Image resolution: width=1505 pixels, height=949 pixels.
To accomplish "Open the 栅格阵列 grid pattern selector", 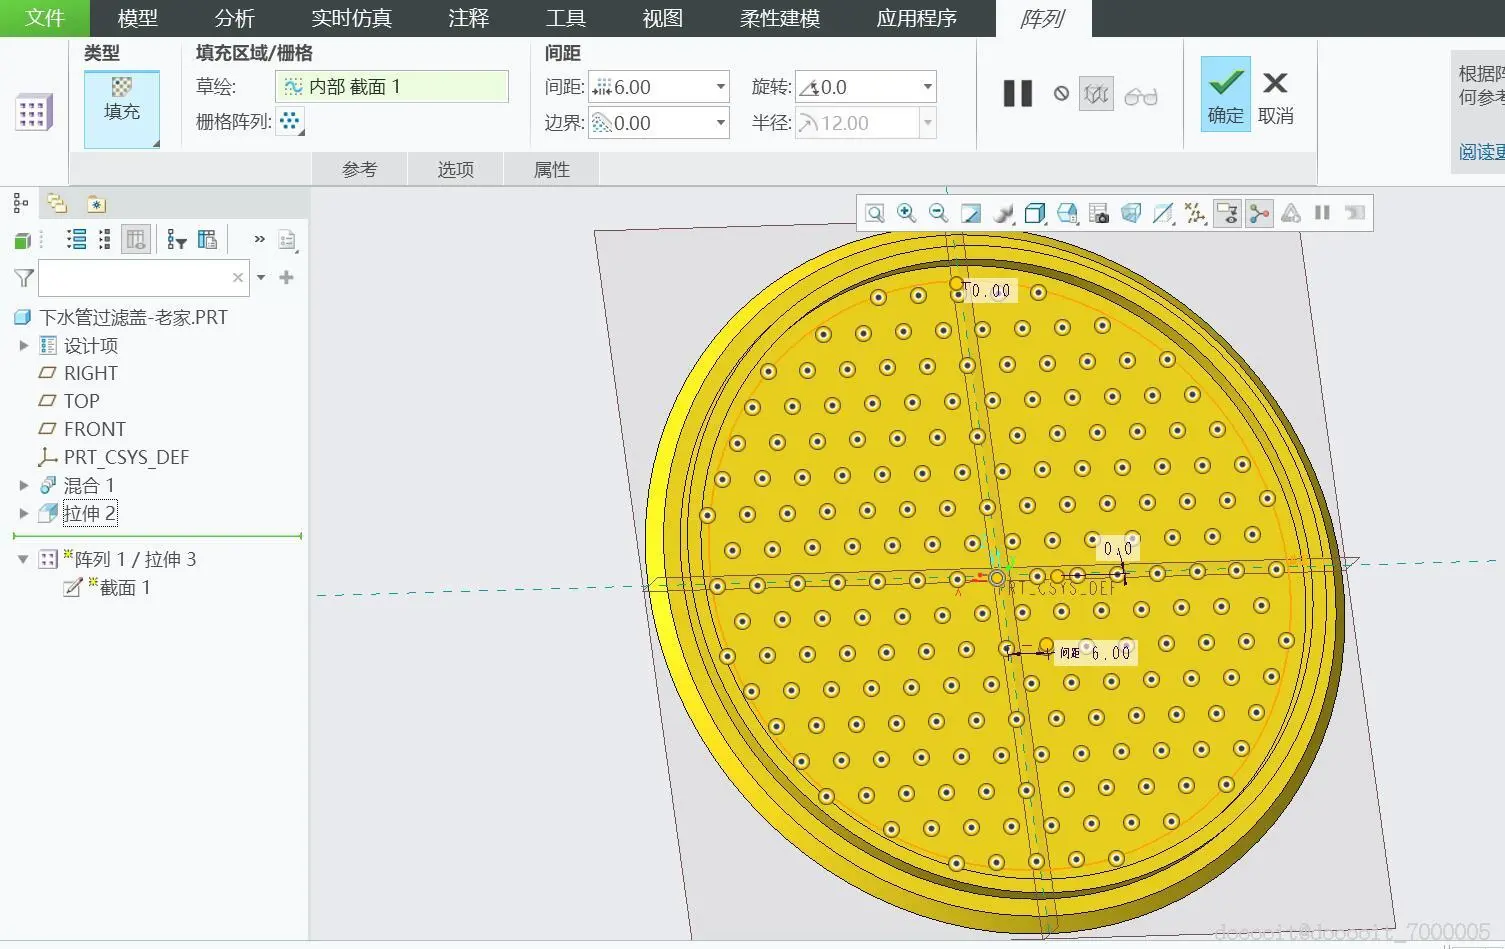I will point(290,122).
